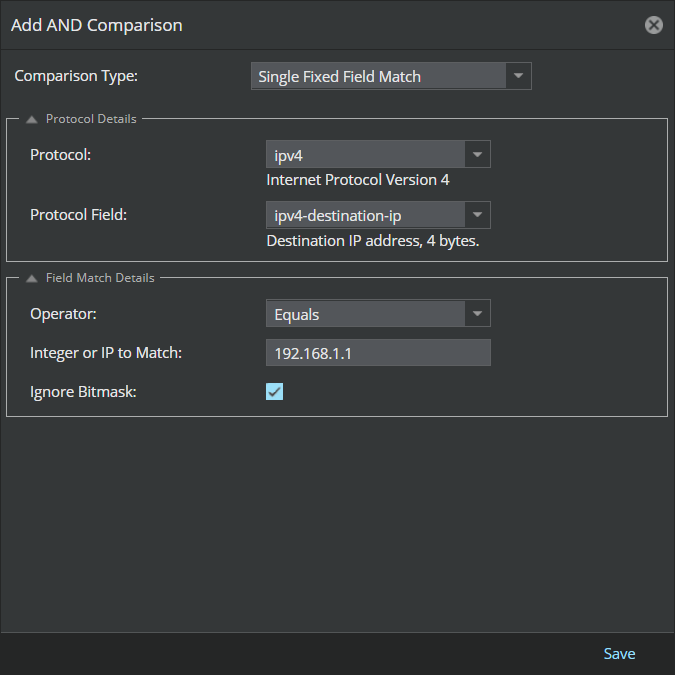
Task: Collapse the Protocol Details section
Action: (31, 119)
